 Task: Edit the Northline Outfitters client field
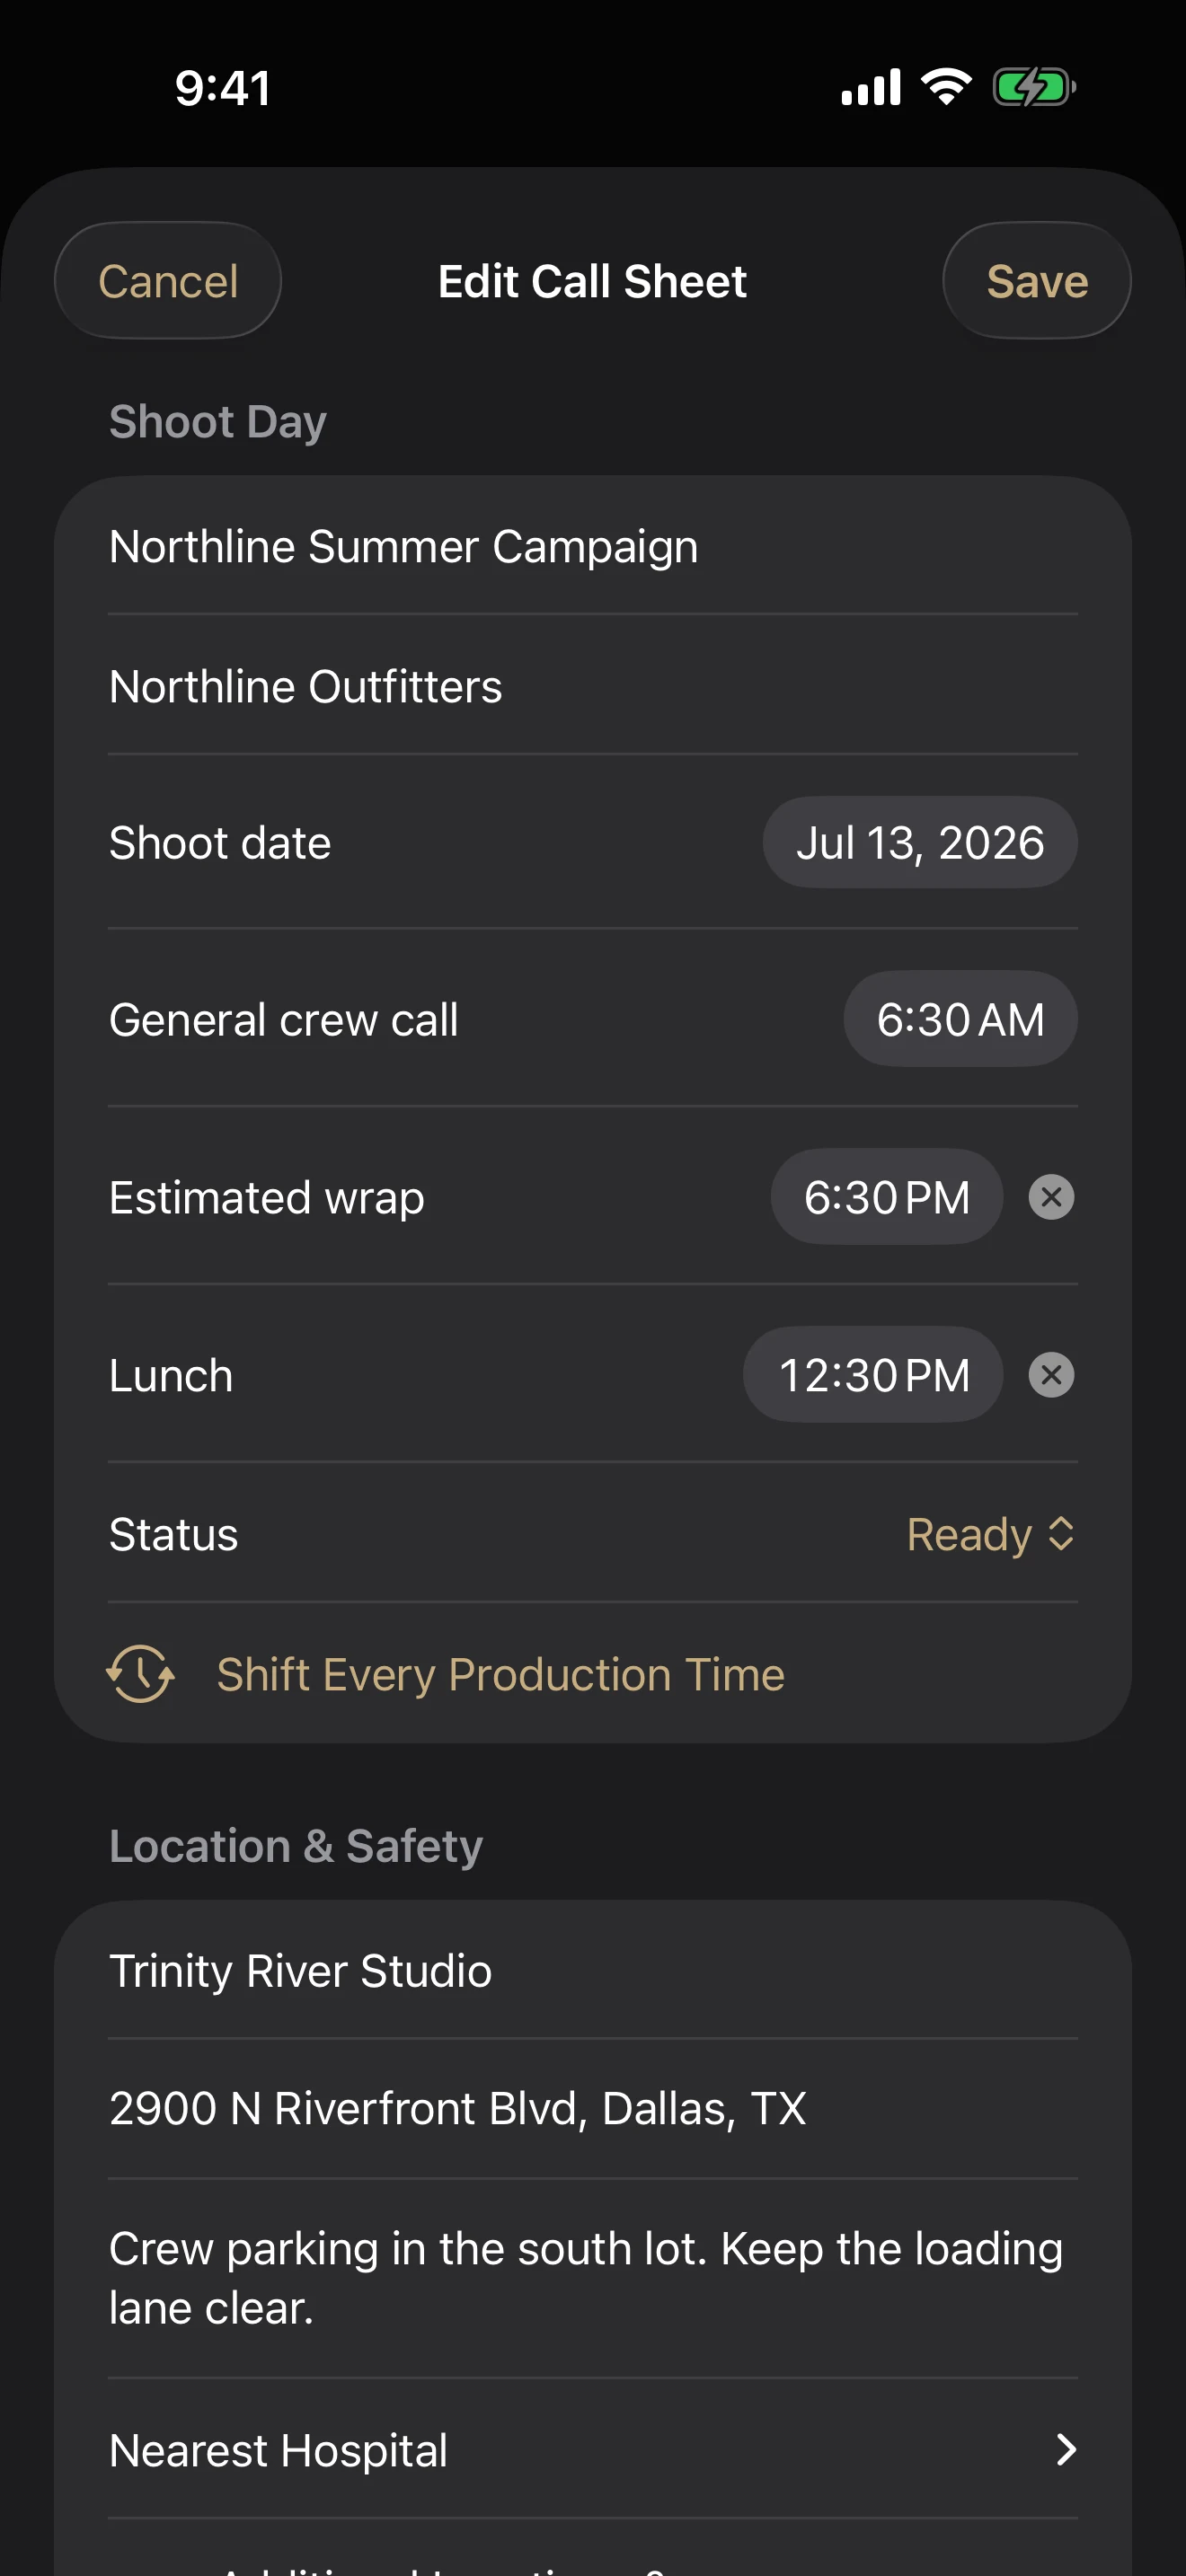[593, 686]
